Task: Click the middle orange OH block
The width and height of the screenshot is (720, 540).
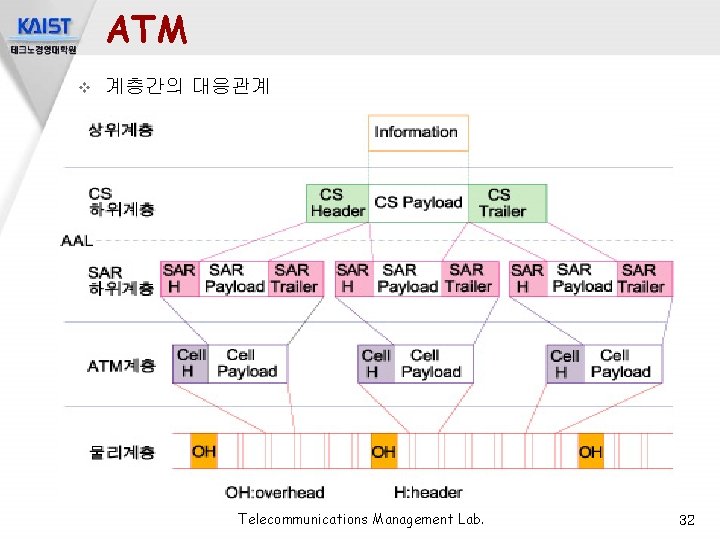Action: [x=384, y=451]
